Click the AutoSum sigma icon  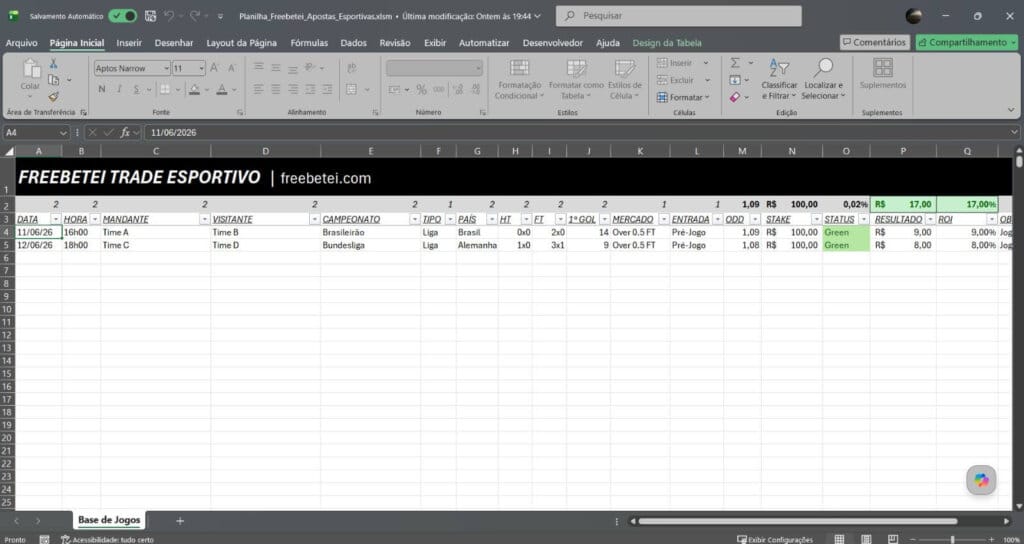click(x=735, y=63)
